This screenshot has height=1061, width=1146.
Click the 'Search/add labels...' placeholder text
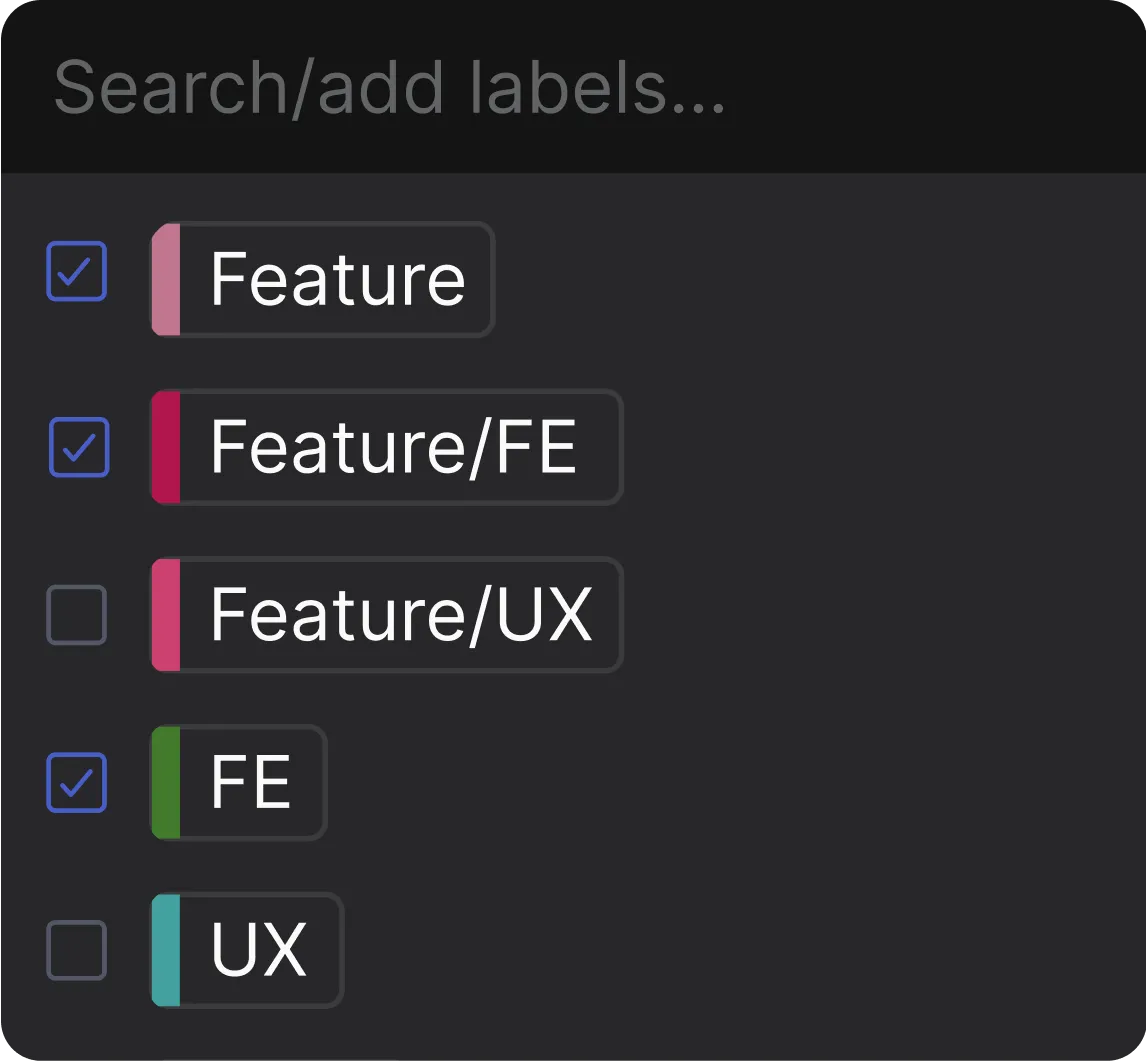click(389, 88)
